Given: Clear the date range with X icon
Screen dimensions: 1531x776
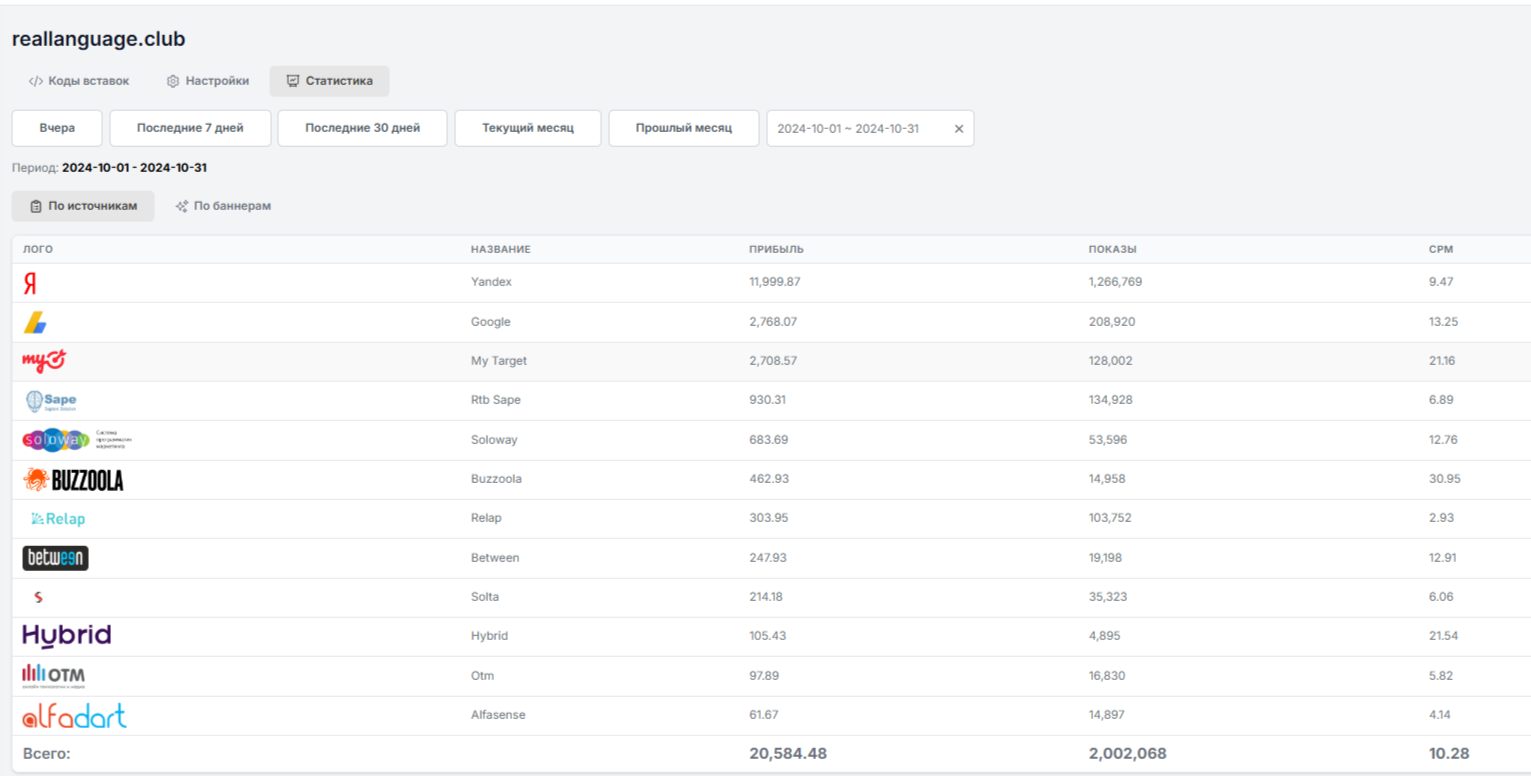Looking at the screenshot, I should (x=958, y=129).
